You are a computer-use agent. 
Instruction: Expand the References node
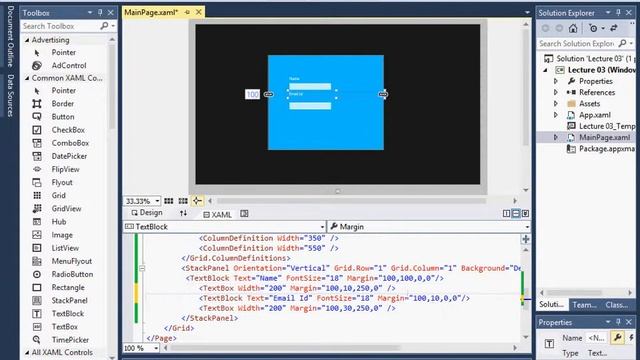point(556,92)
